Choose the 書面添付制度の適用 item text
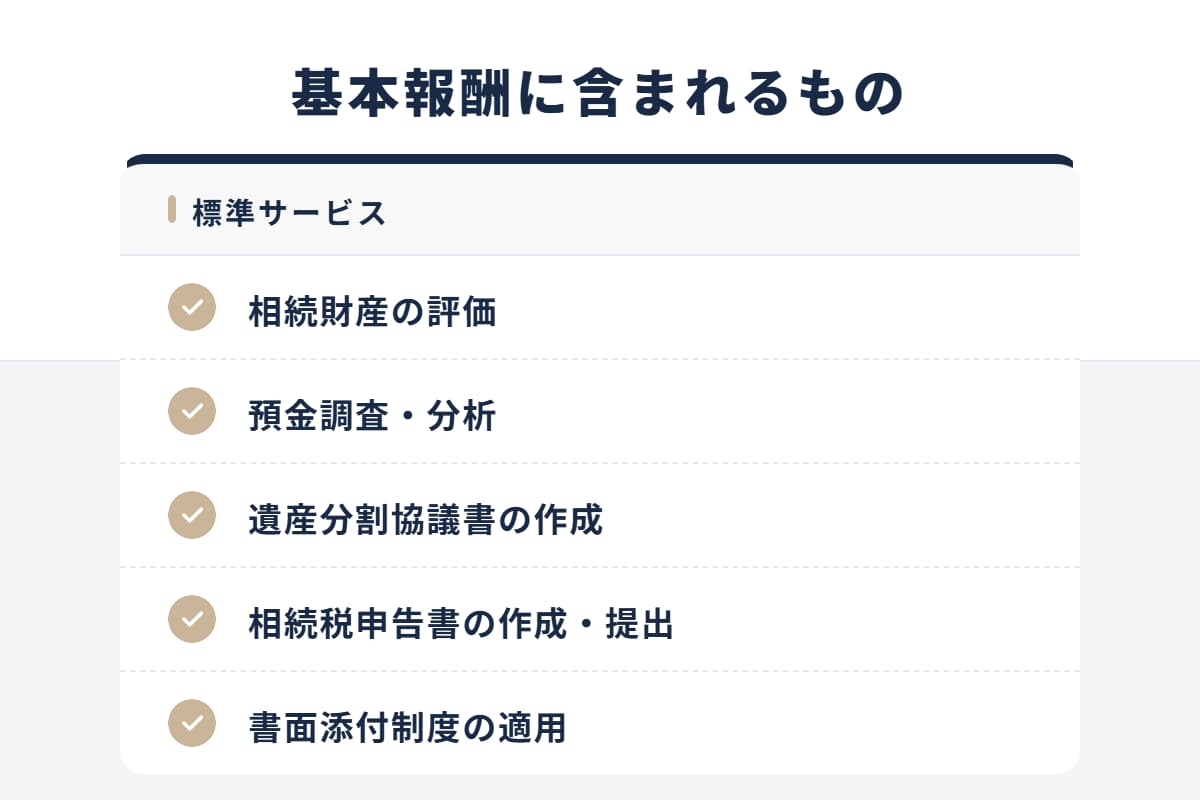Viewport: 1200px width, 800px height. (407, 728)
